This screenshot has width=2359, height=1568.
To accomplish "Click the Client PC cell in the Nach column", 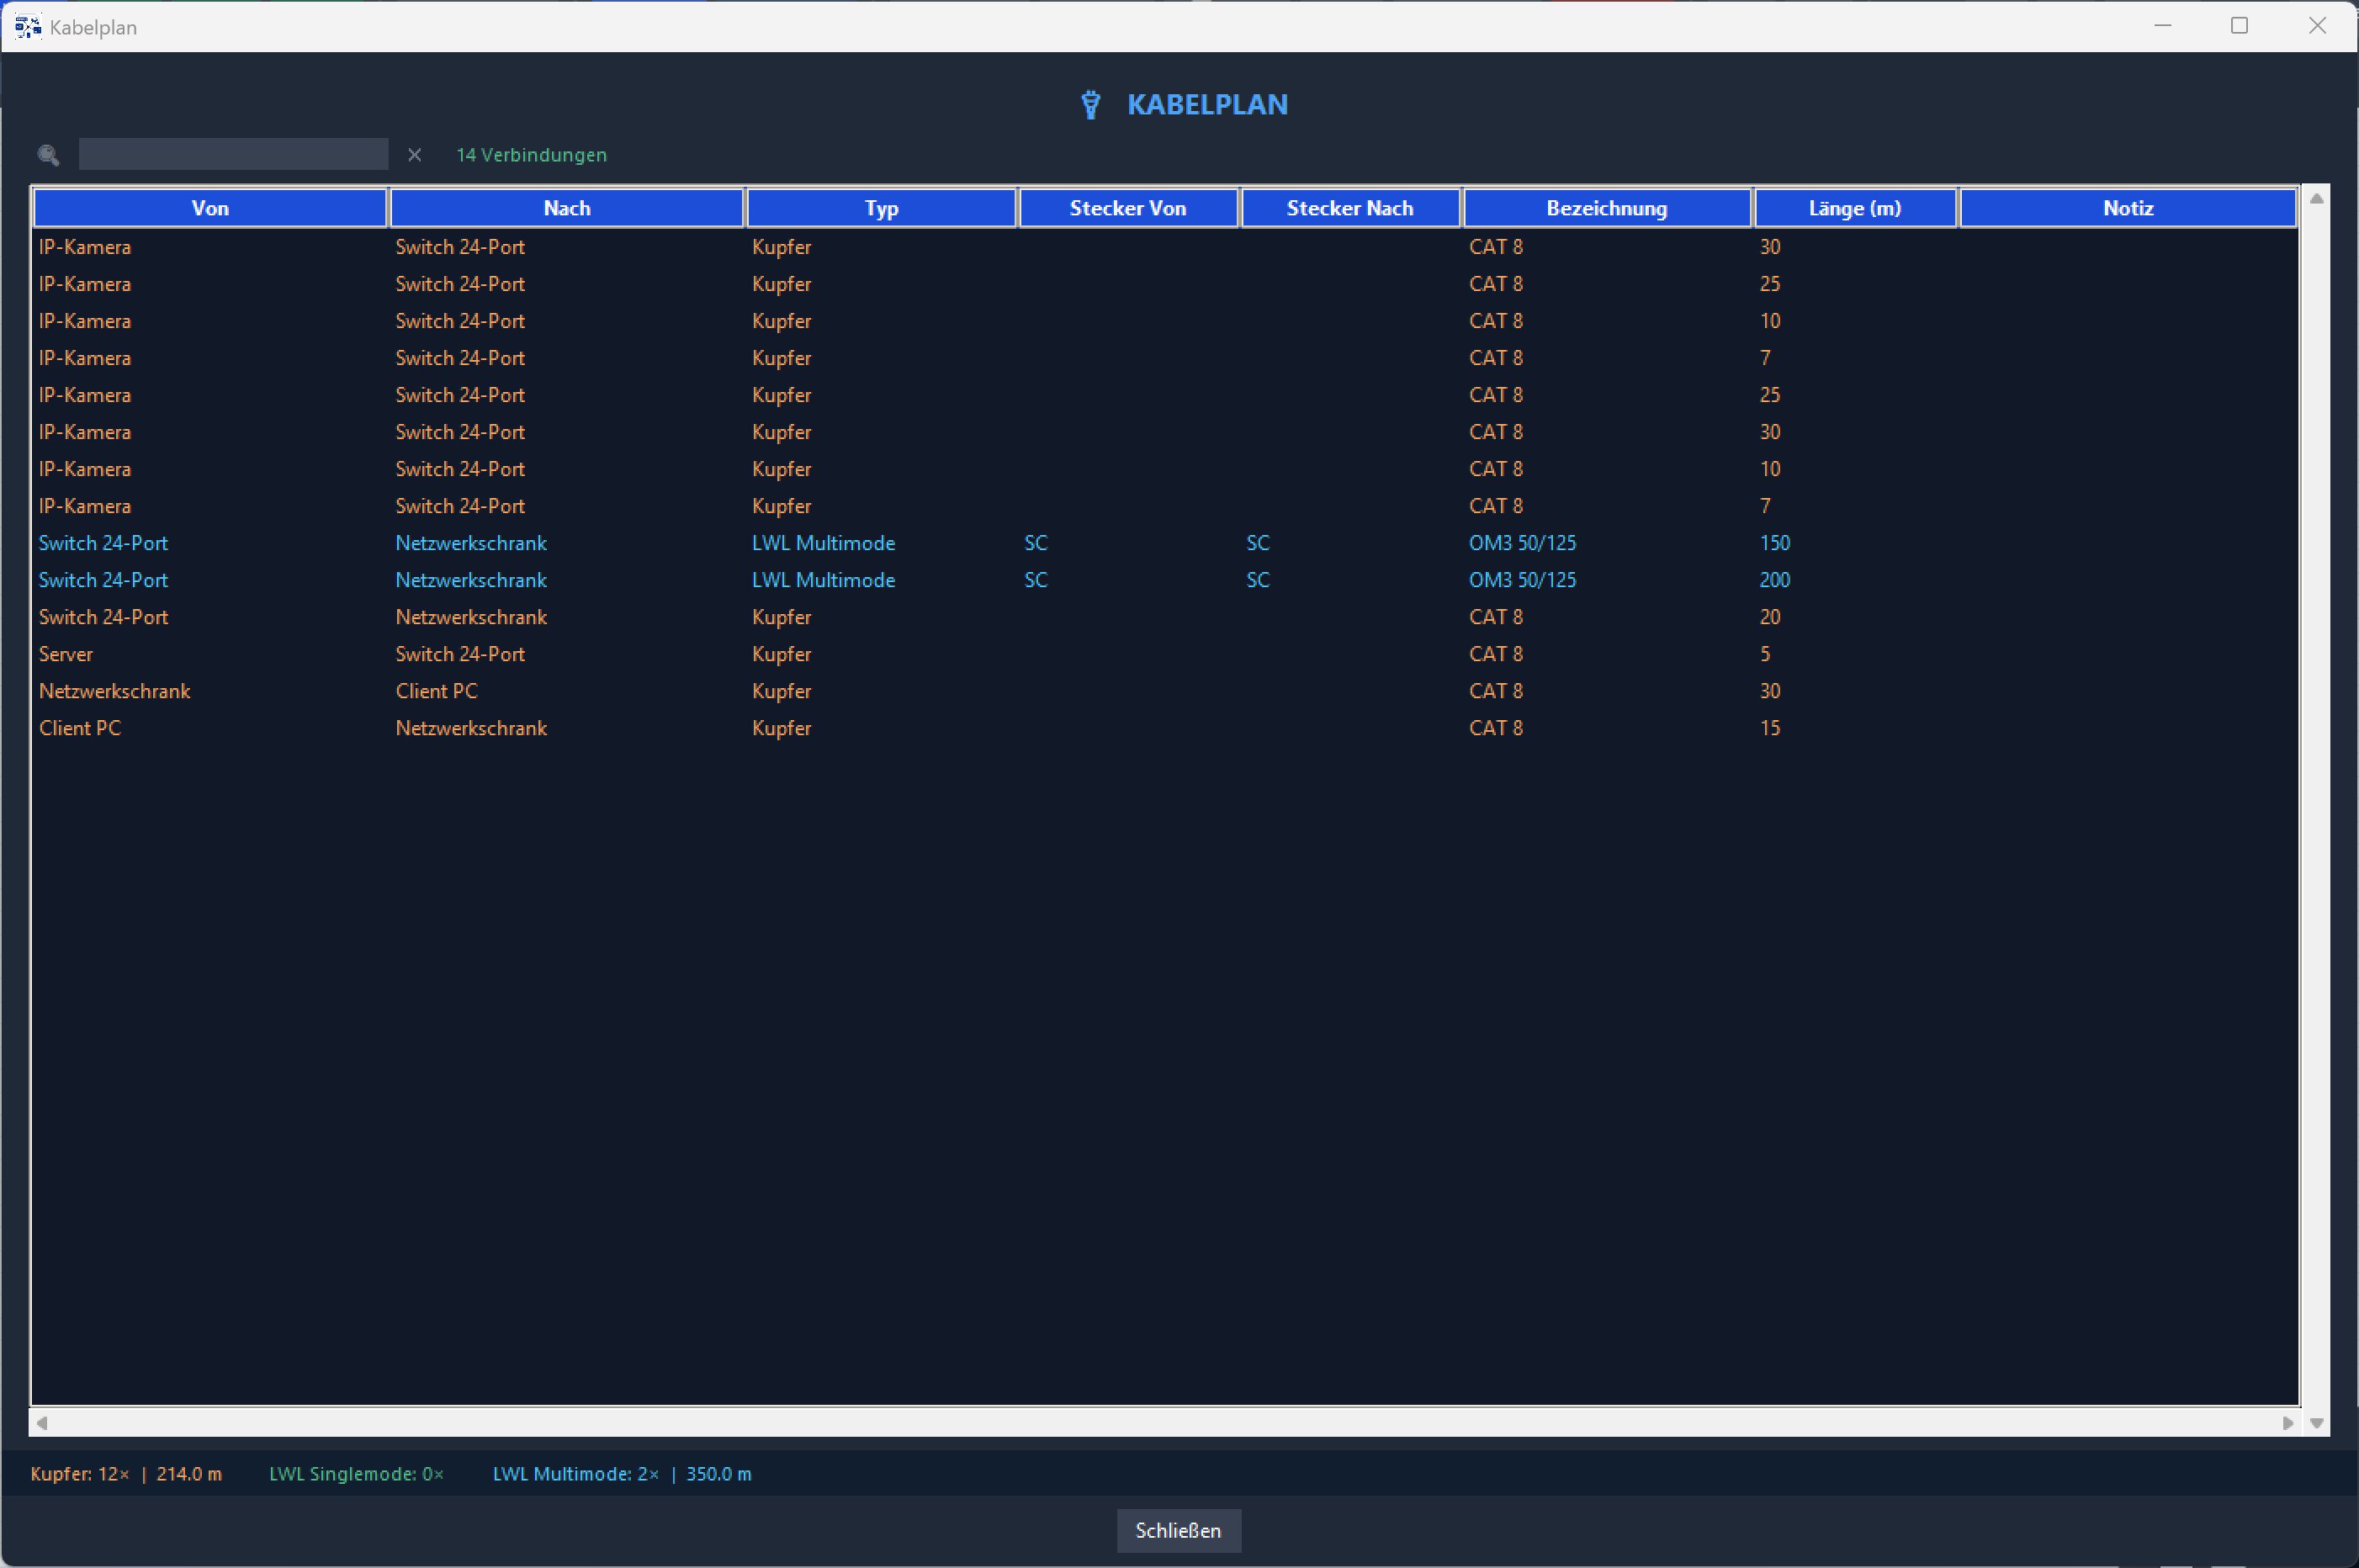I will point(436,691).
